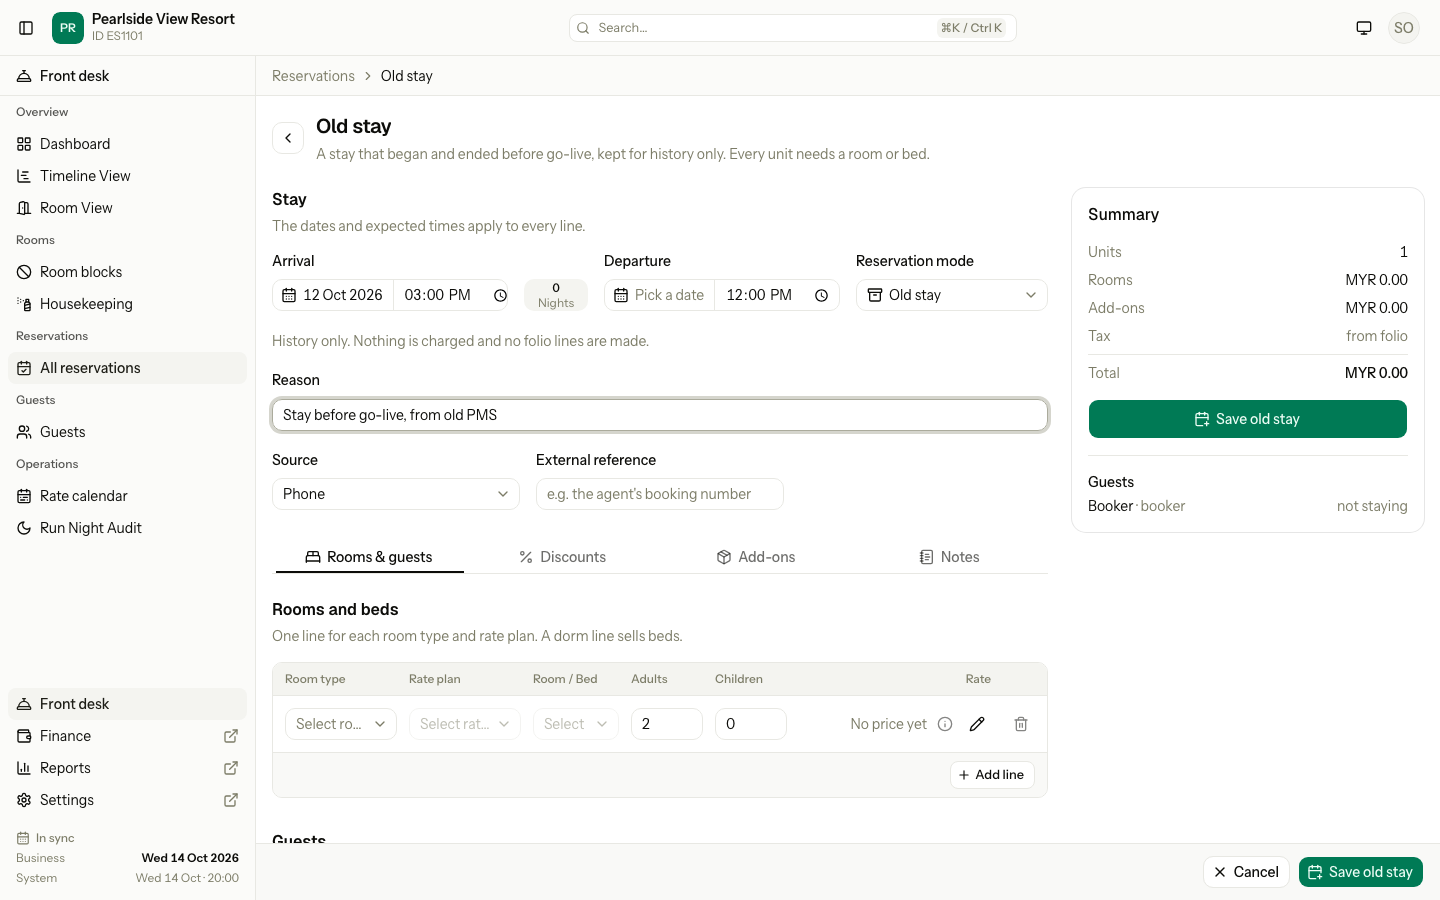Screen dimensions: 1440x900
Task: Open Reports in a new window icon
Action: [231, 768]
